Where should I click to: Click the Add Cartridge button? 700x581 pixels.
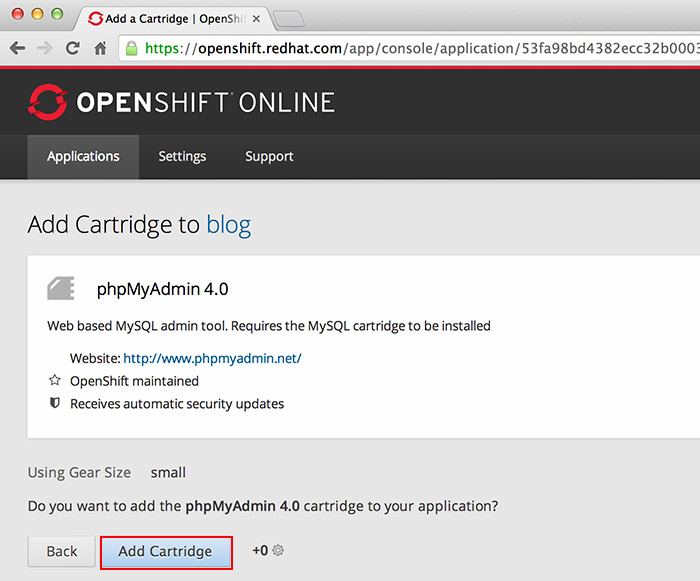coord(166,552)
